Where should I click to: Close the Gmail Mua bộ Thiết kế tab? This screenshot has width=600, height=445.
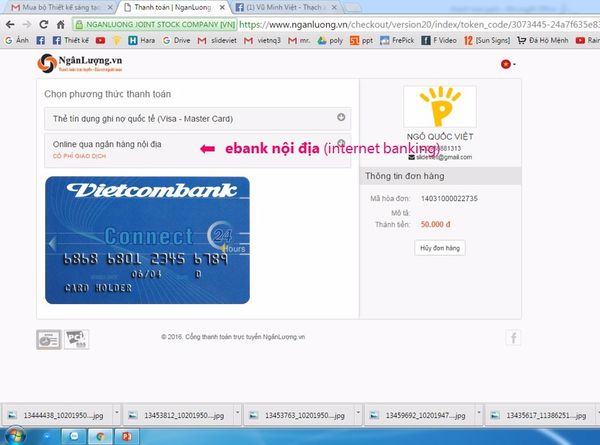(110, 7)
